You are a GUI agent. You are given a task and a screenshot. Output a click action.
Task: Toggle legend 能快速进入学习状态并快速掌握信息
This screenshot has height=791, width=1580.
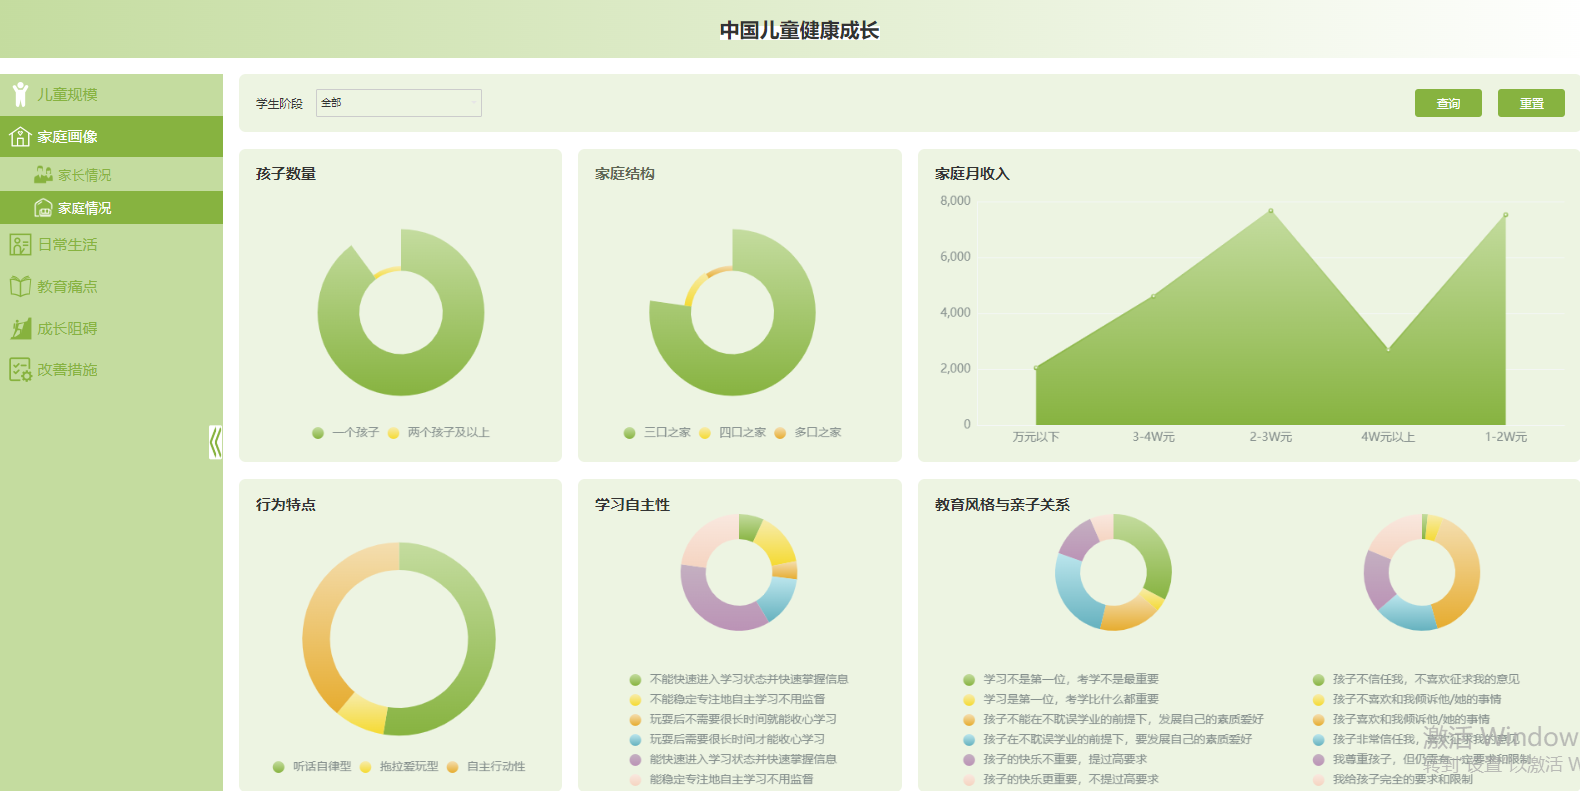point(733,759)
